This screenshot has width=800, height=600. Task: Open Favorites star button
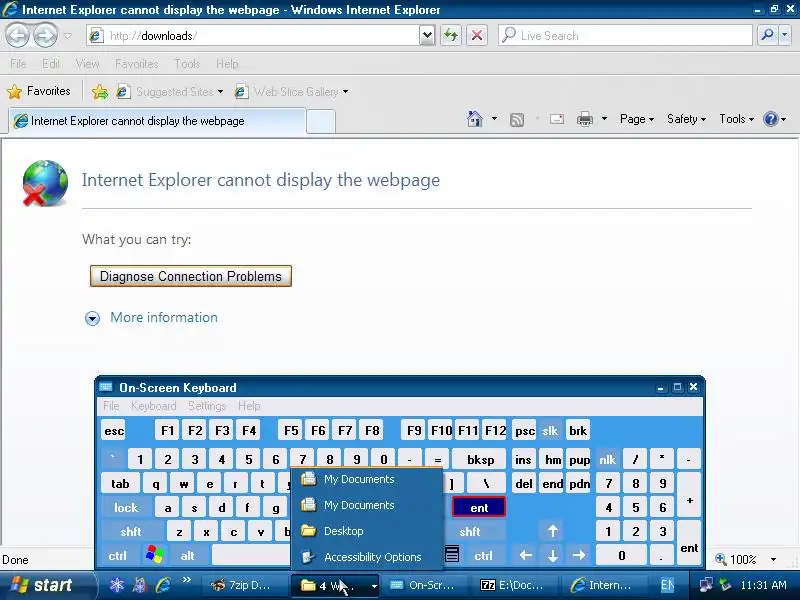pyautogui.click(x=39, y=91)
